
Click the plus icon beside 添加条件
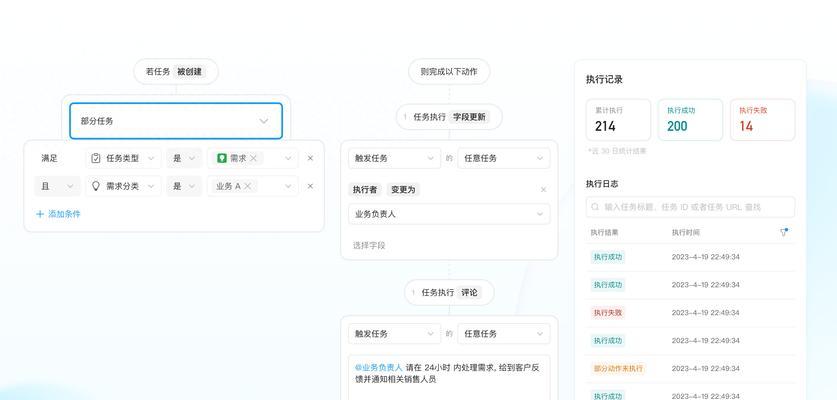click(x=40, y=214)
